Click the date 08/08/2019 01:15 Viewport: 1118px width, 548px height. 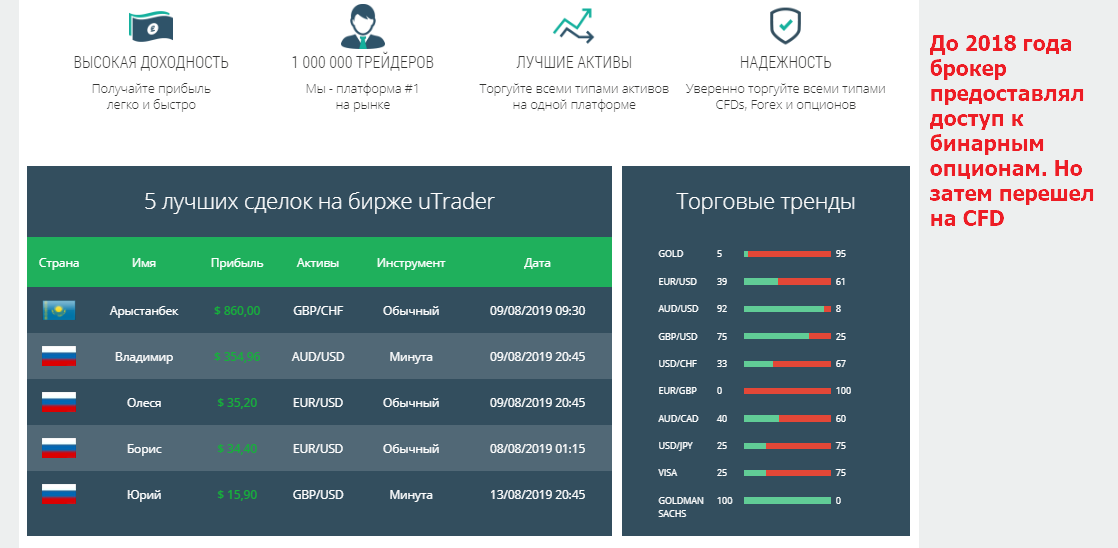pyautogui.click(x=538, y=449)
